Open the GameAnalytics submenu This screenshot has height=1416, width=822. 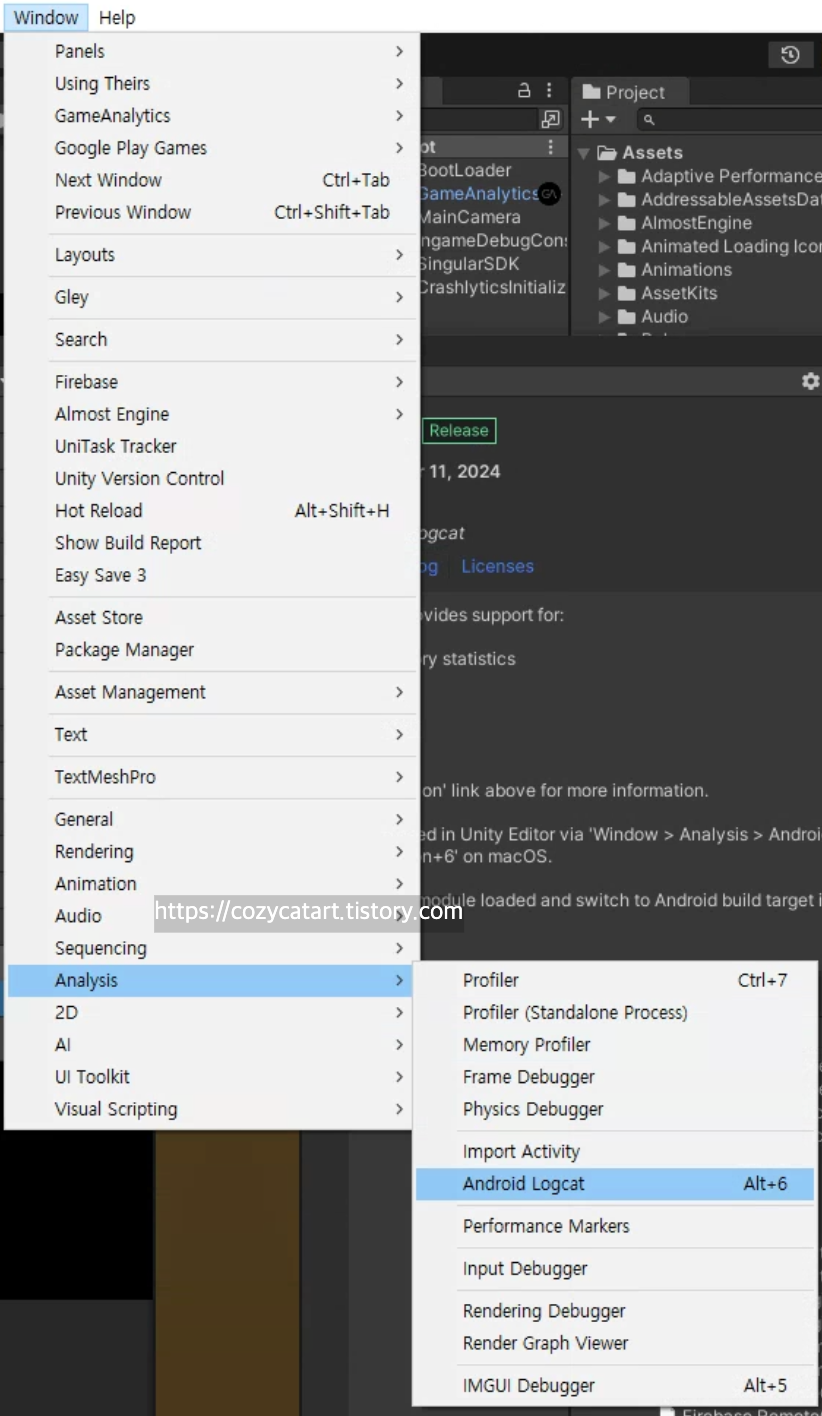(x=212, y=115)
